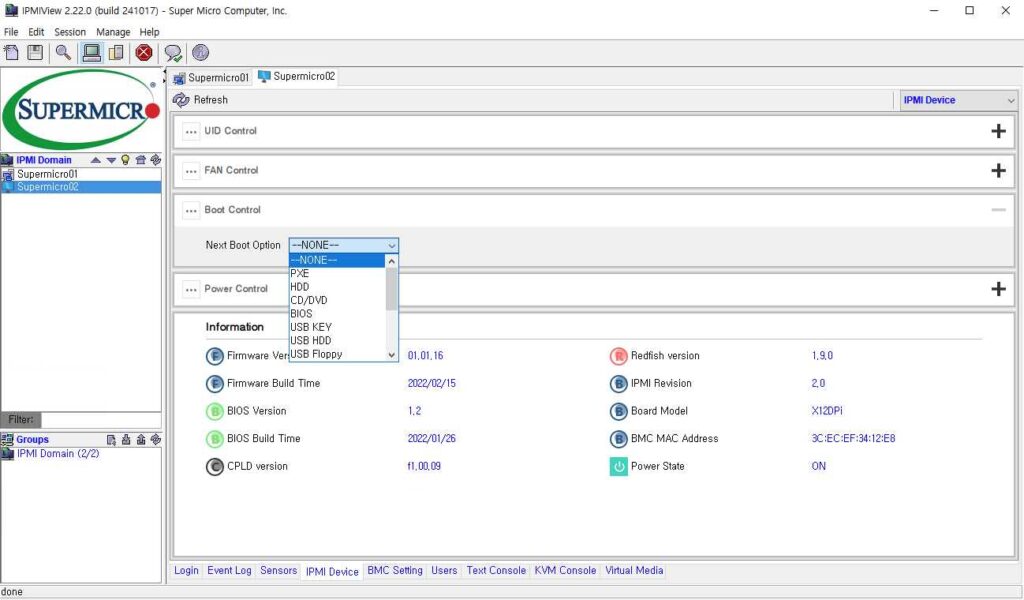Select Supermicro01 in the IPMI Domain list
The height and width of the screenshot is (600, 1024).
81,174
